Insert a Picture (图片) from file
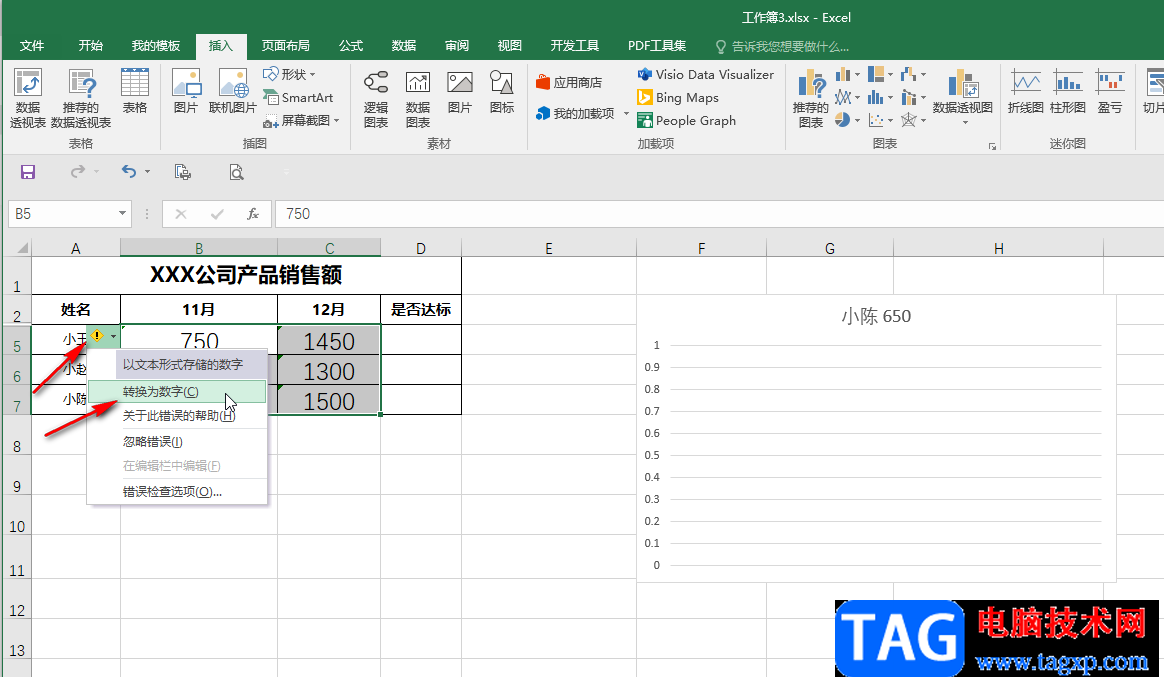This screenshot has width=1164, height=677. point(186,91)
